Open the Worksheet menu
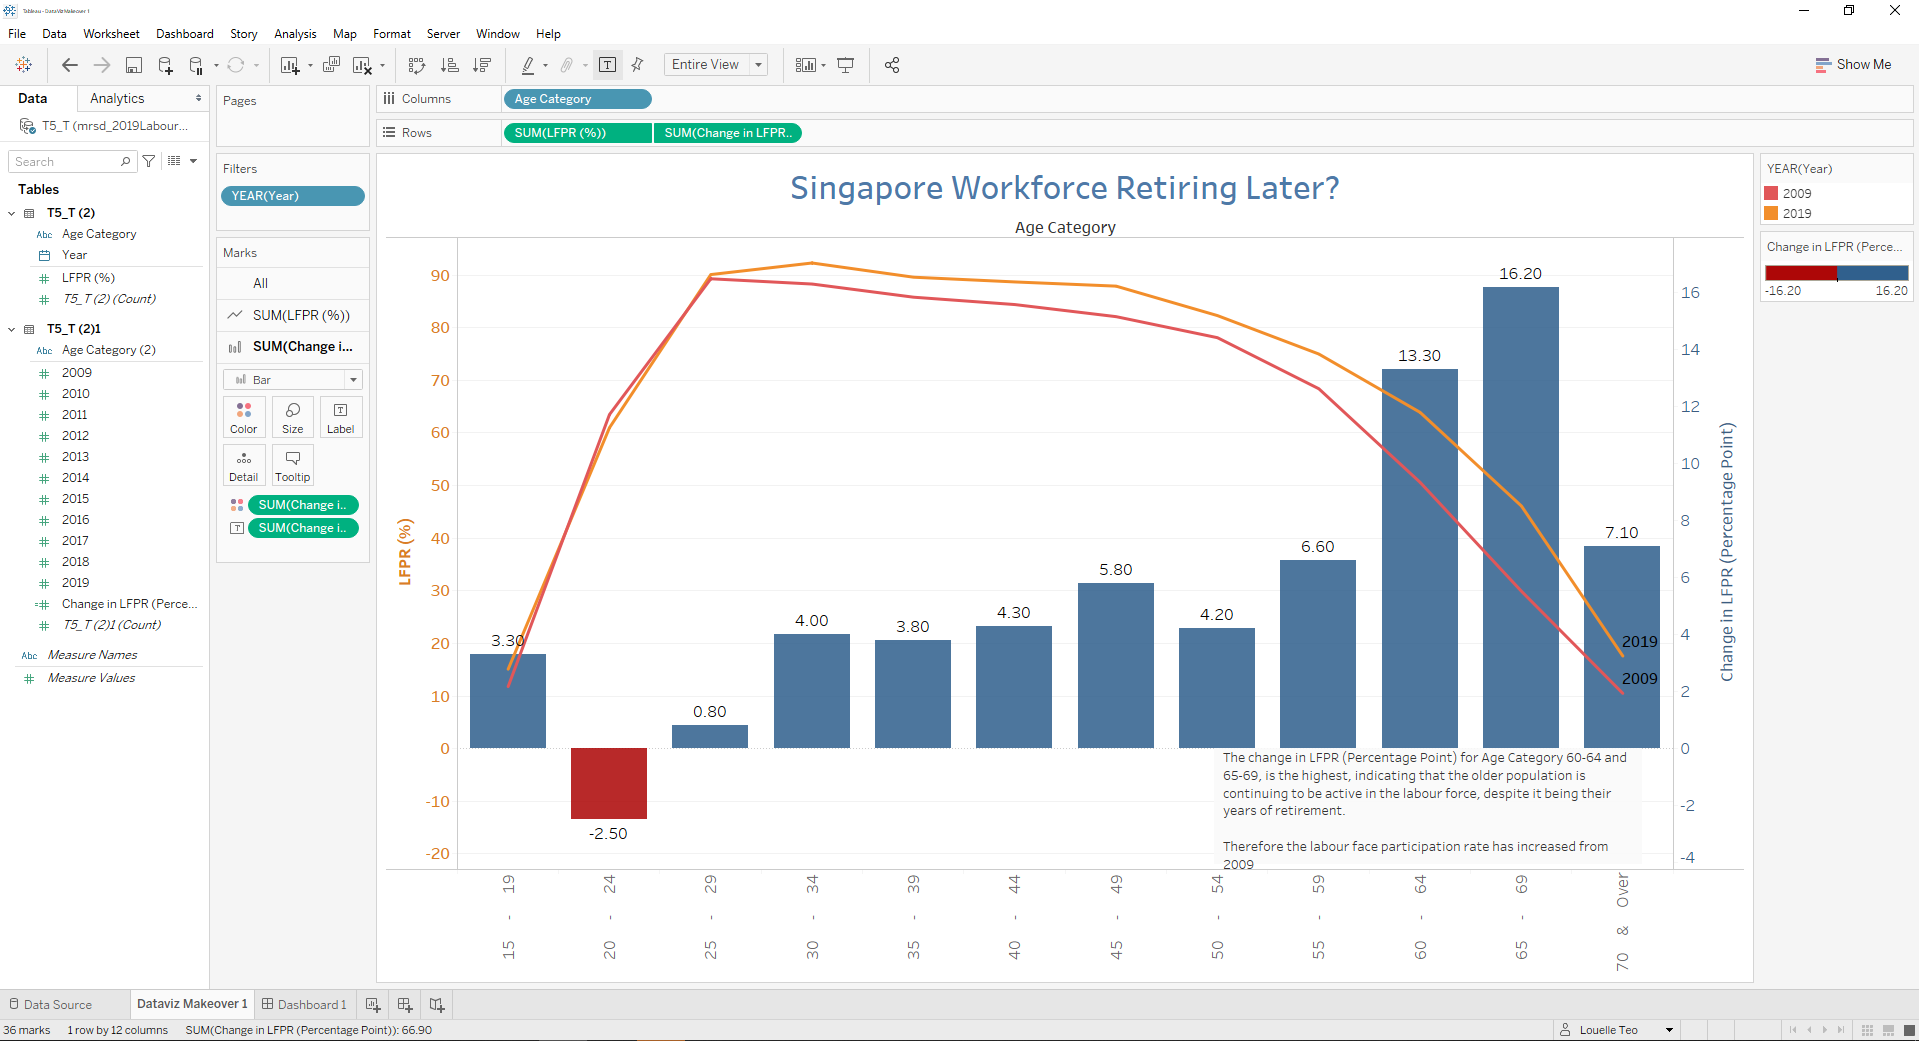Screen dimensions: 1919x1041 [x=110, y=33]
